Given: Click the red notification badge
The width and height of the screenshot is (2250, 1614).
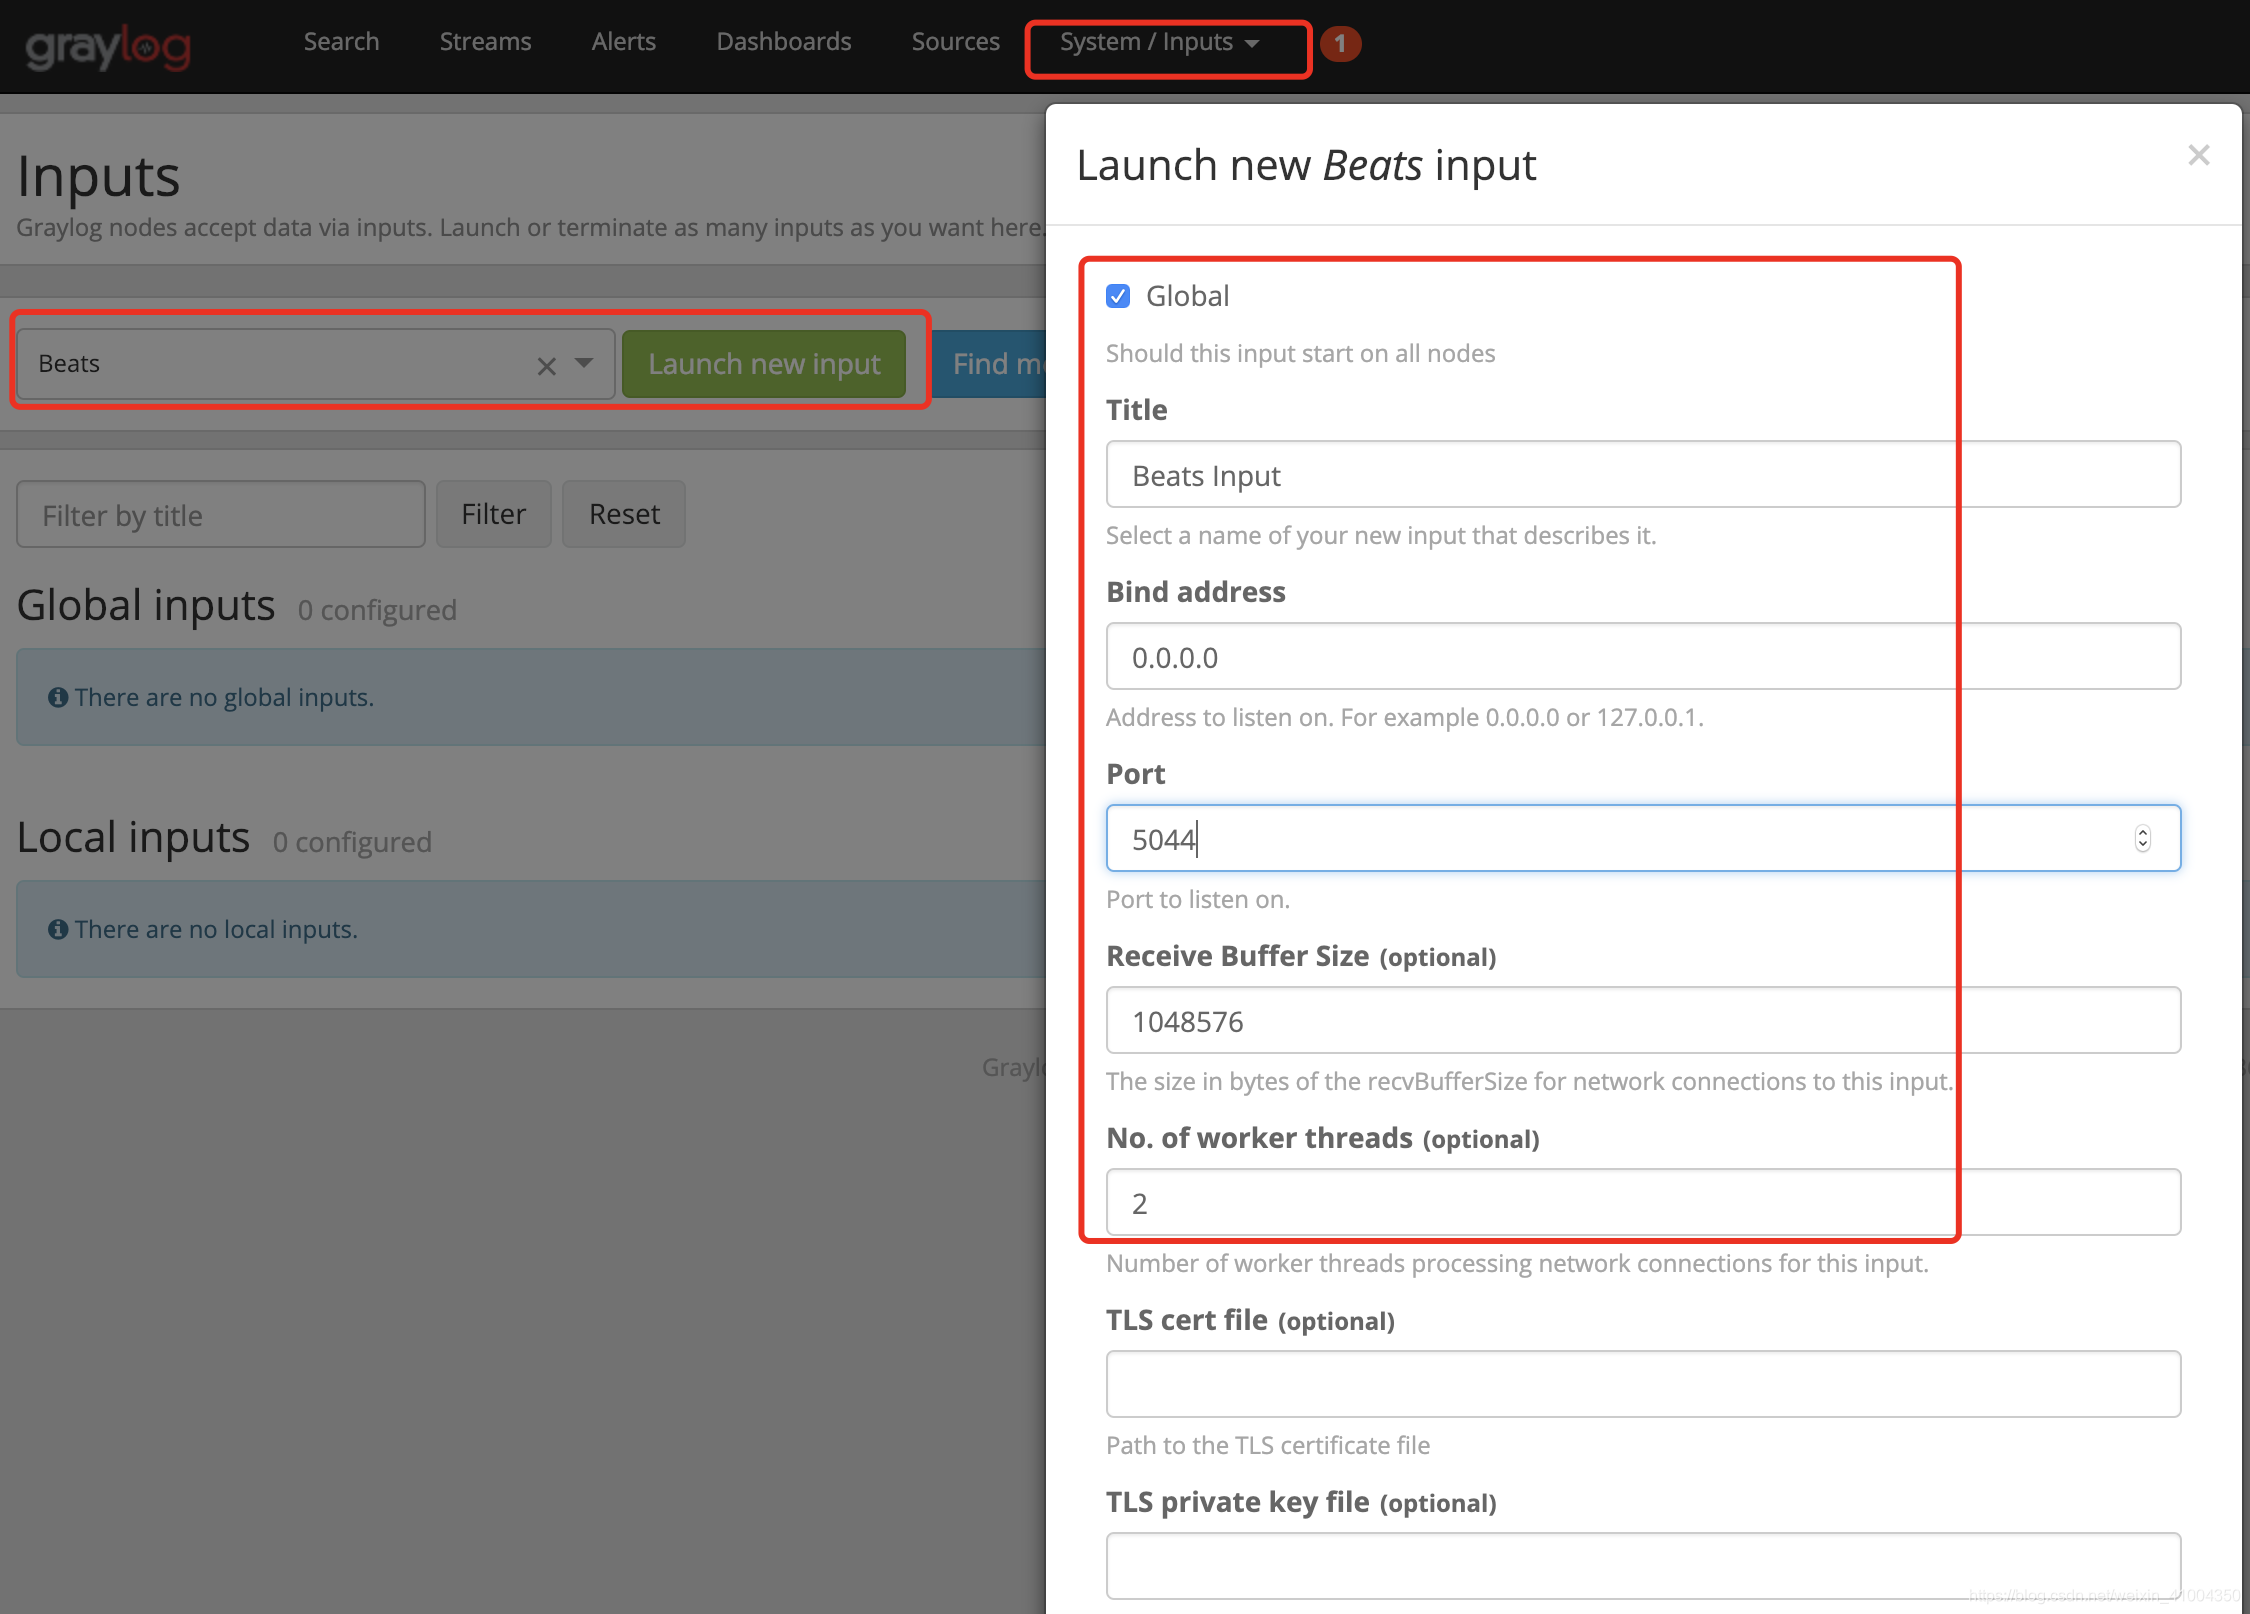Looking at the screenshot, I should [x=1340, y=44].
